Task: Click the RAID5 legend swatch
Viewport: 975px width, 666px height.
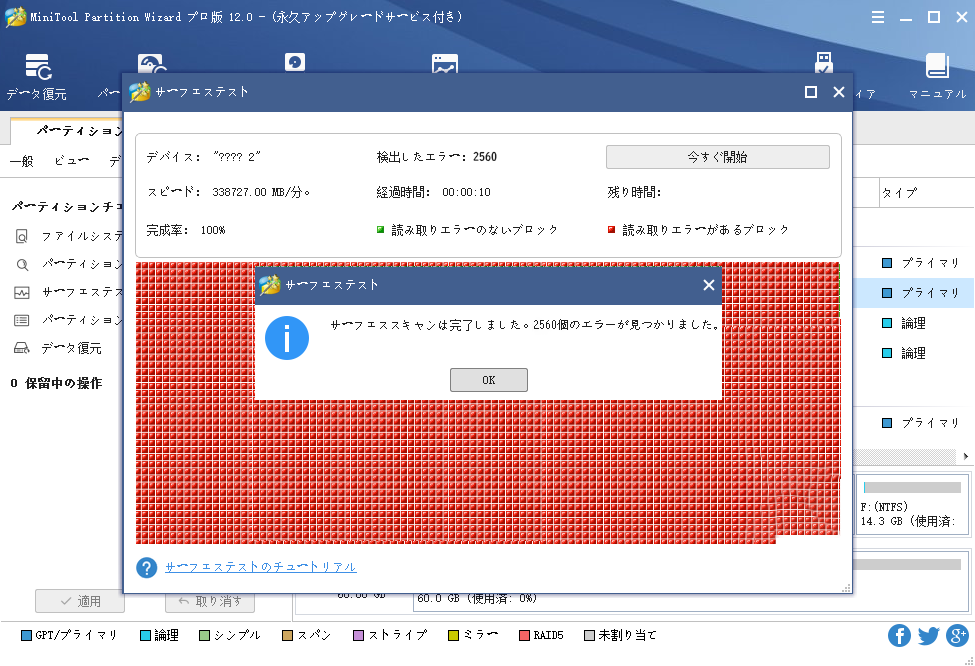Action: click(525, 635)
